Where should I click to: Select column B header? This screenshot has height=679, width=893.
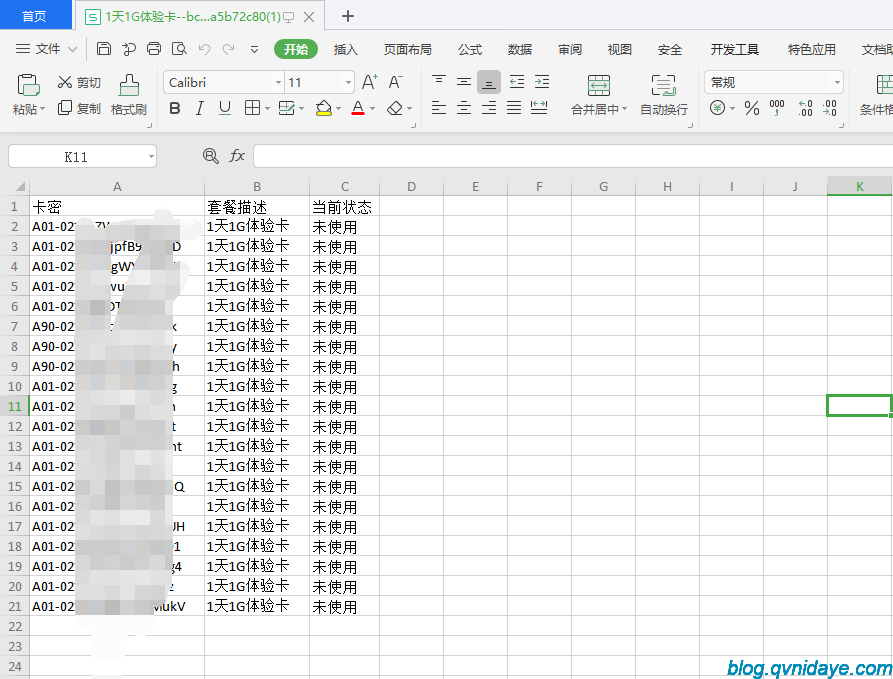[x=257, y=186]
